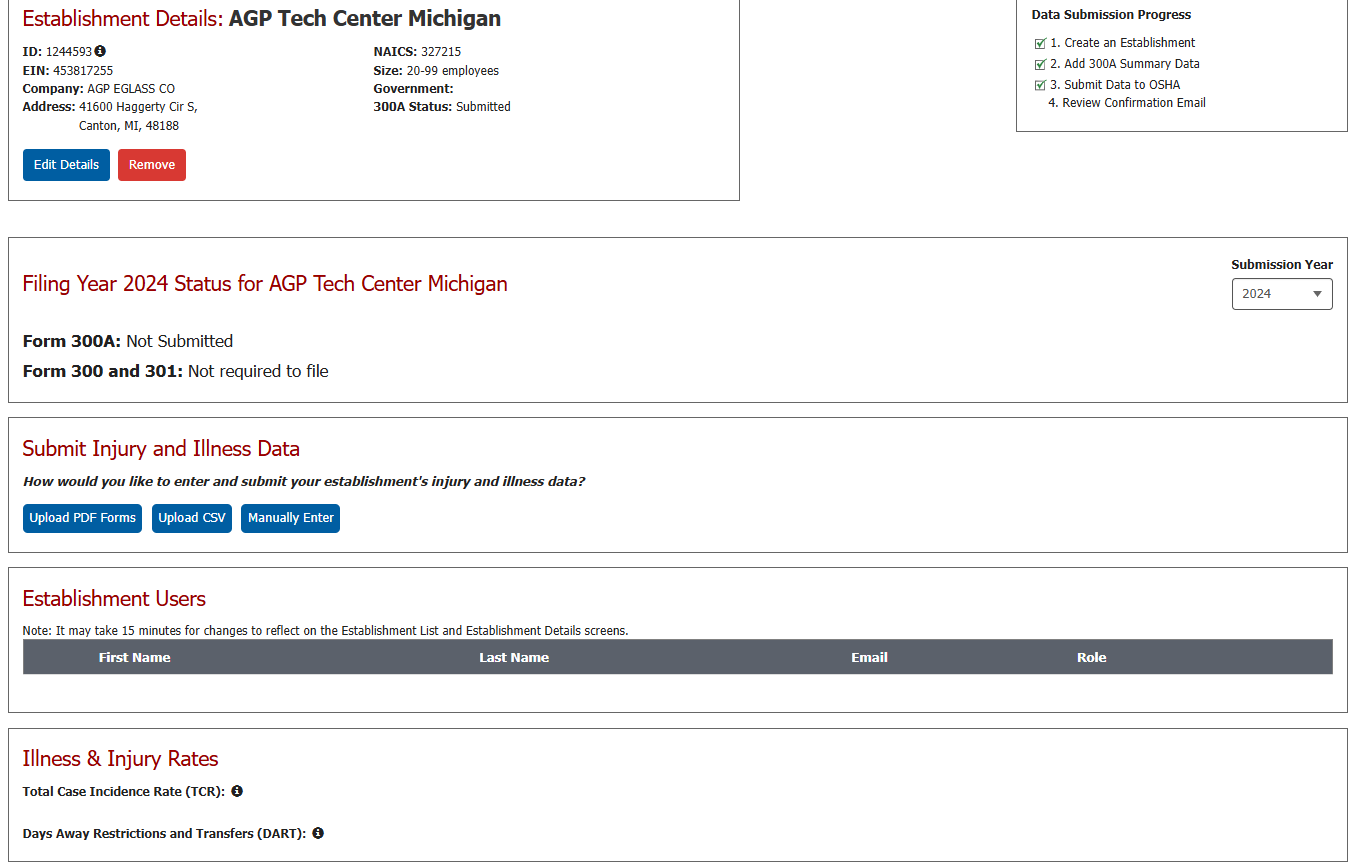Choose the Upload CSV option
Image resolution: width=1353 pixels, height=862 pixels.
192,518
